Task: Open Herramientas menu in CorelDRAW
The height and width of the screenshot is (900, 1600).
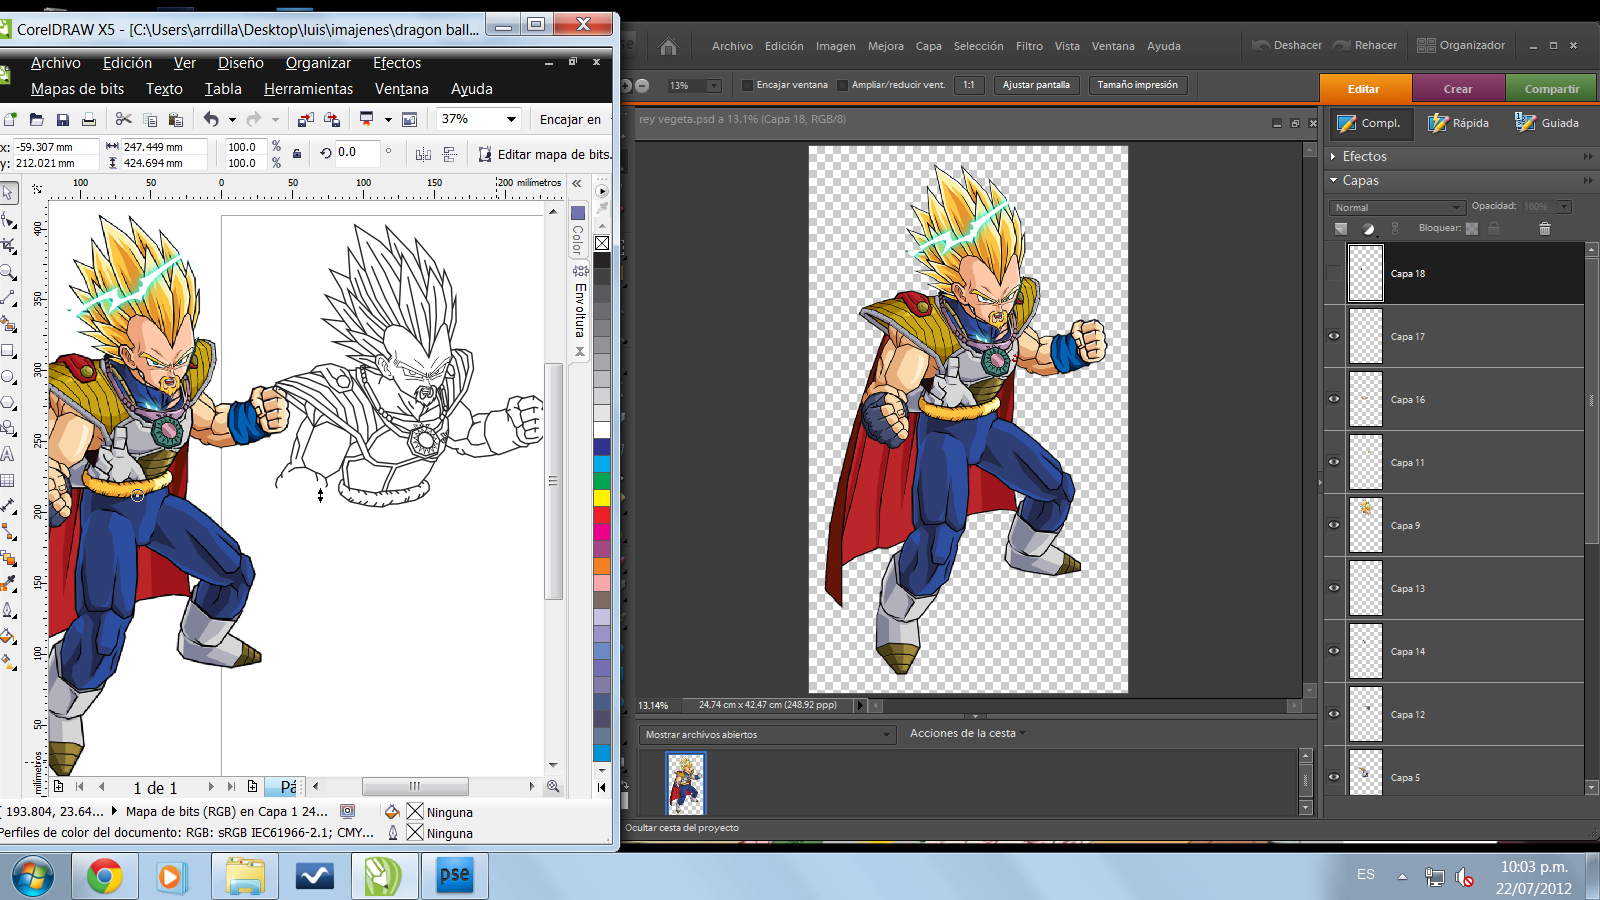Action: point(308,89)
